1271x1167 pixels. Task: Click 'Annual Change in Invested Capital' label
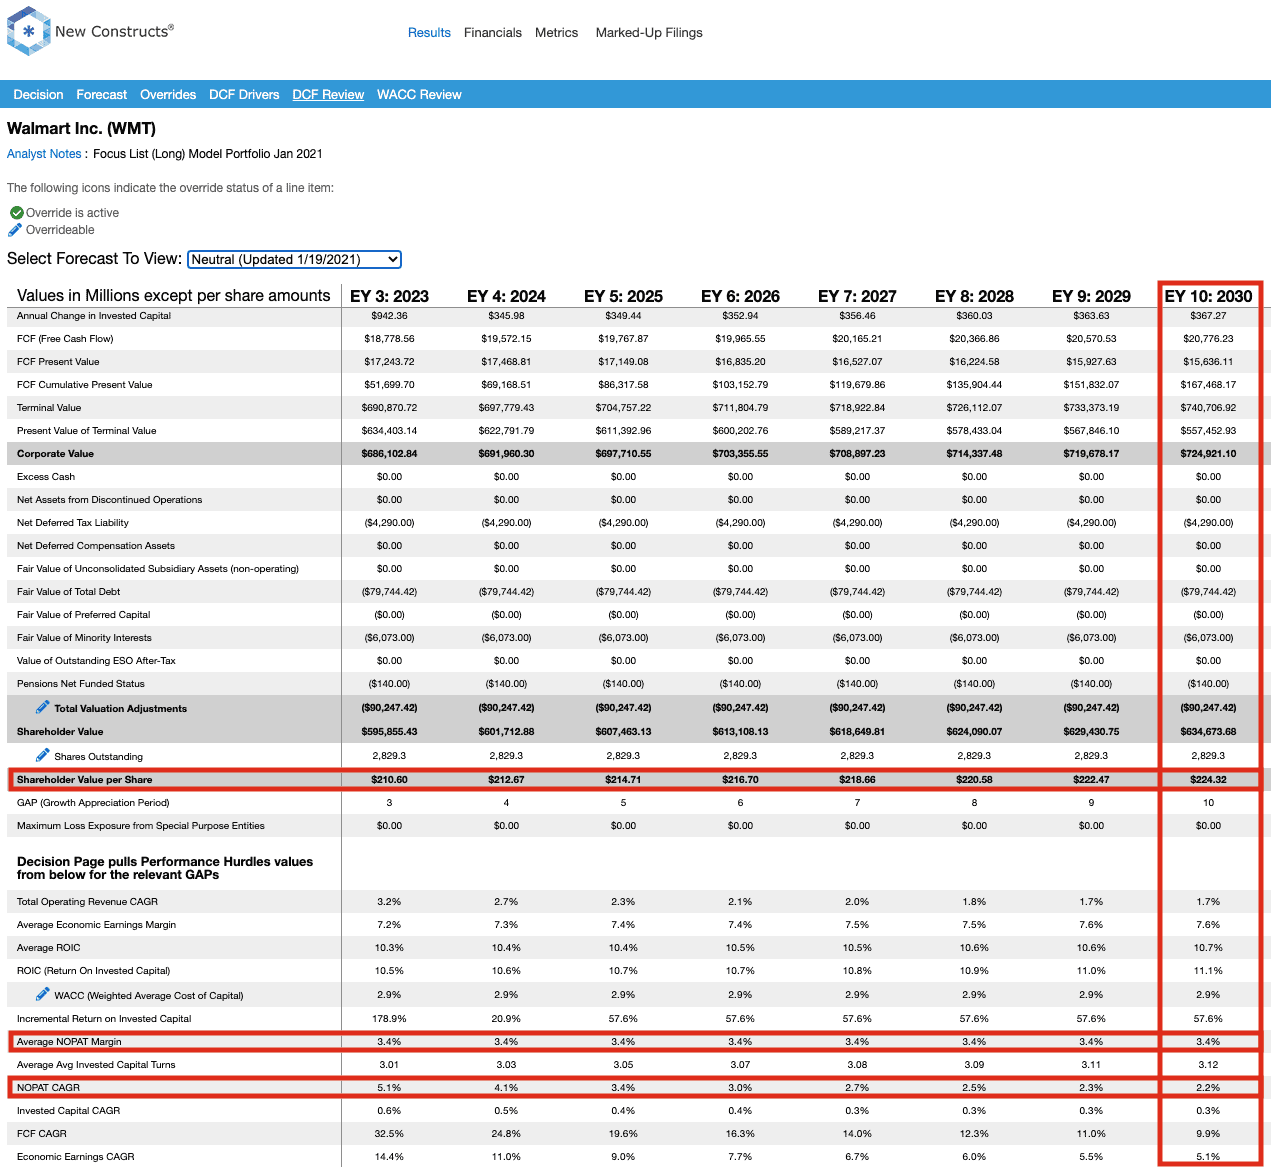tap(94, 316)
